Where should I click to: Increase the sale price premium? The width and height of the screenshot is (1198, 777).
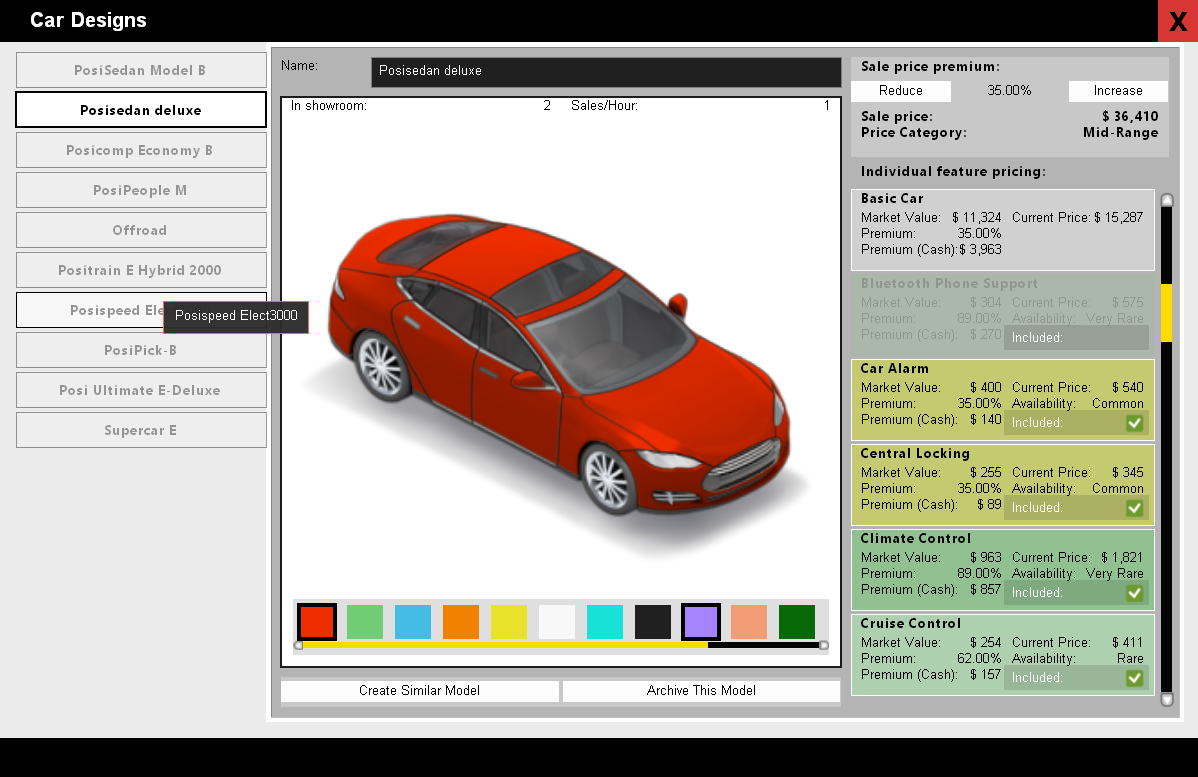click(x=1118, y=90)
